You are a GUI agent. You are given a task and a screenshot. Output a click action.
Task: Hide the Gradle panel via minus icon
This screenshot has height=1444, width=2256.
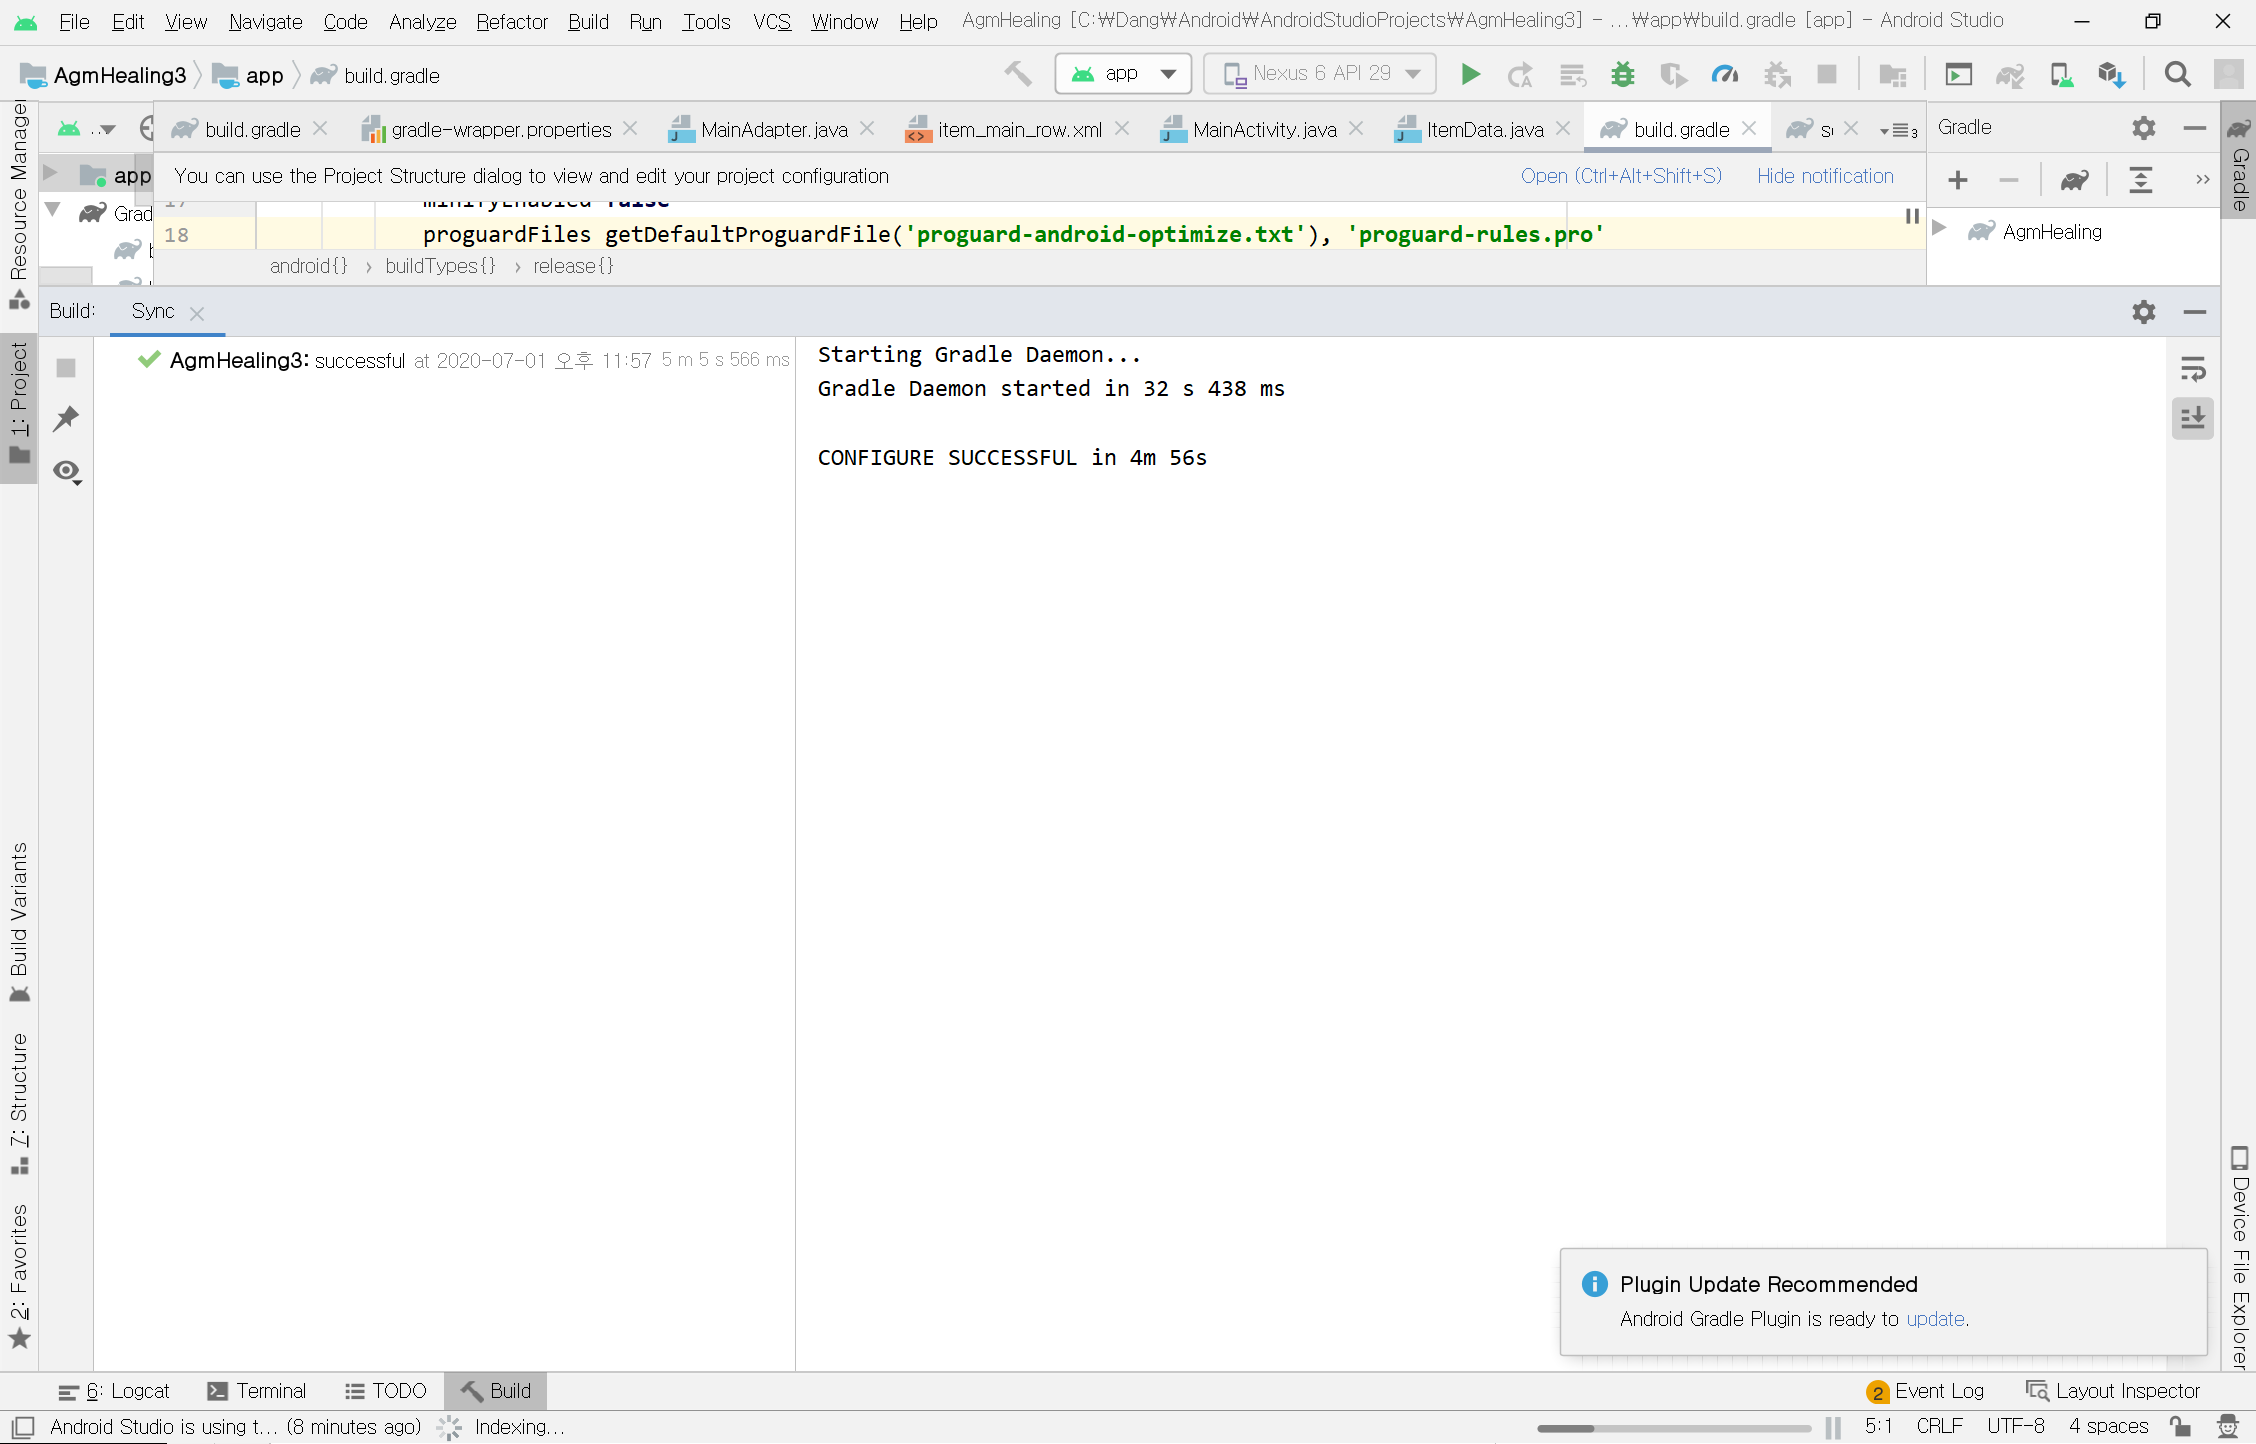point(2195,128)
